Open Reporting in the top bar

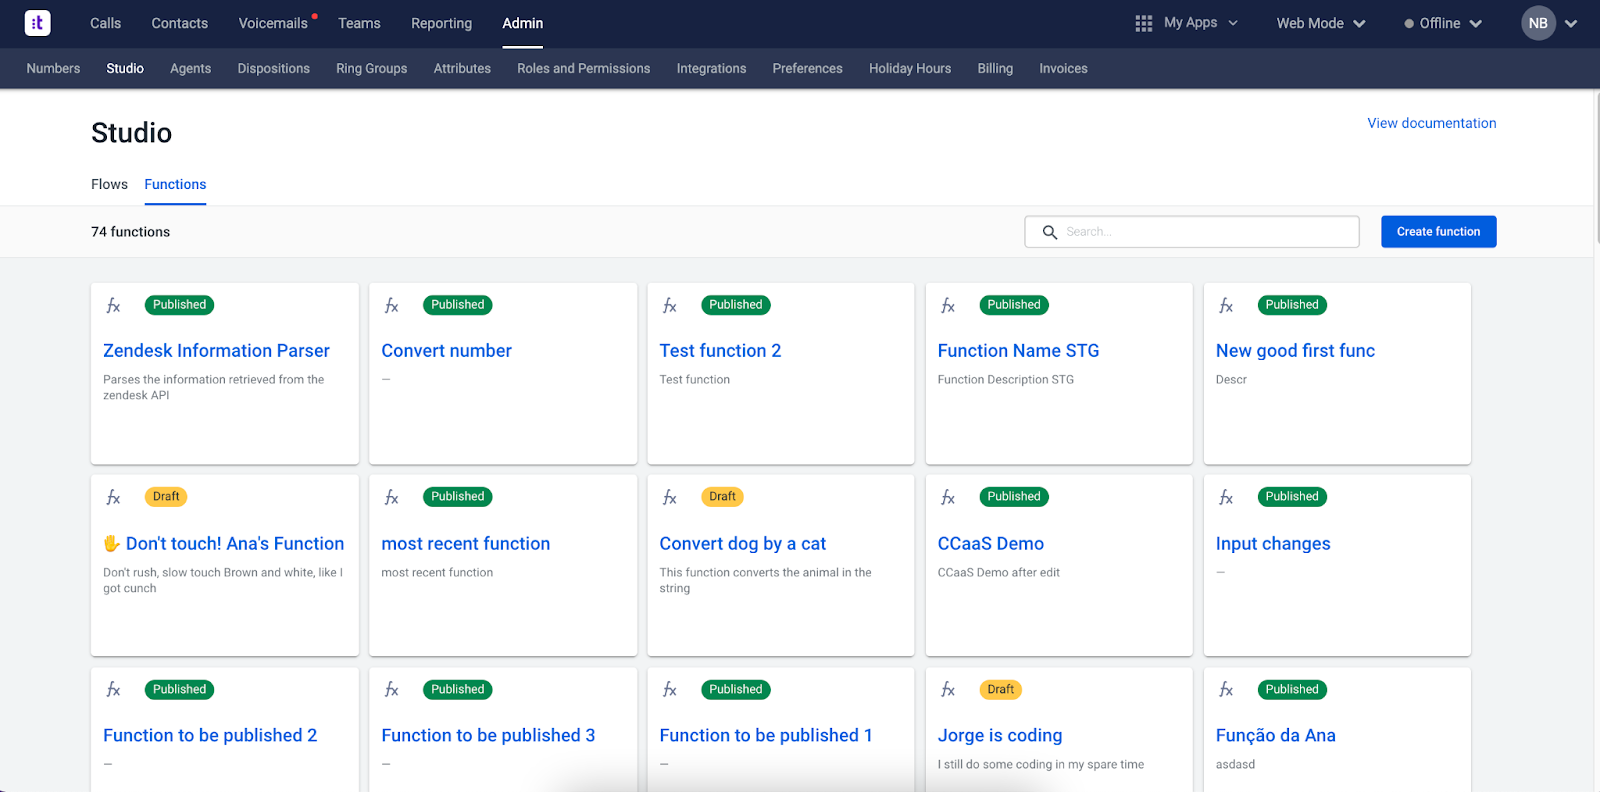tap(441, 23)
